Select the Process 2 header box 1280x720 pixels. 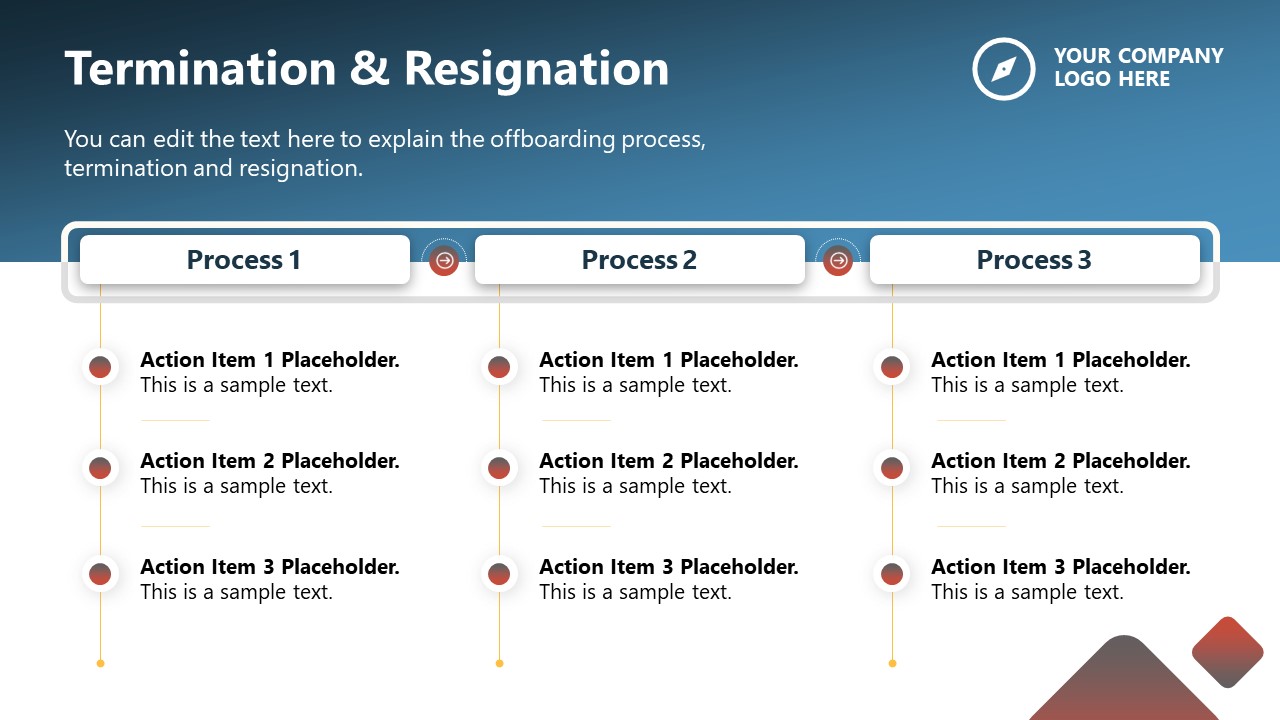[639, 260]
